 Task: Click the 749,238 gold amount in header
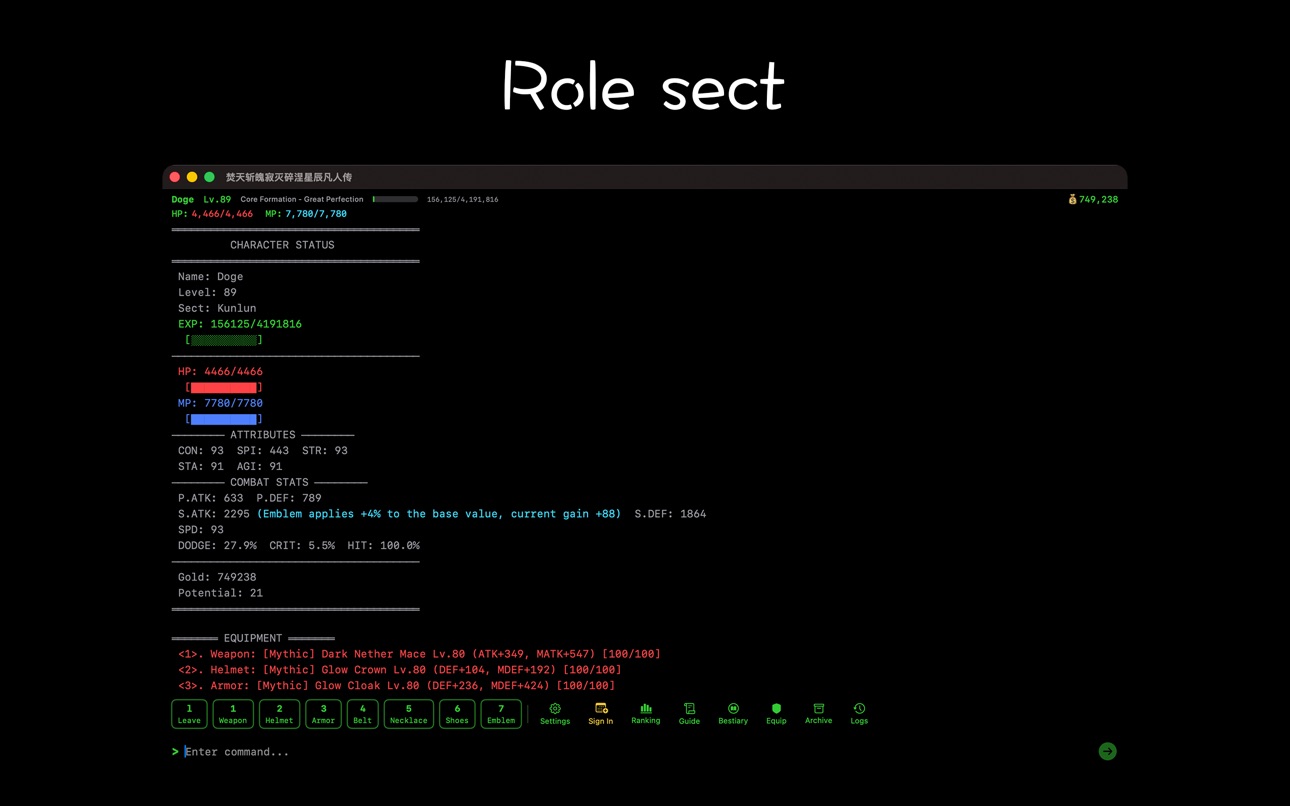pos(1098,199)
